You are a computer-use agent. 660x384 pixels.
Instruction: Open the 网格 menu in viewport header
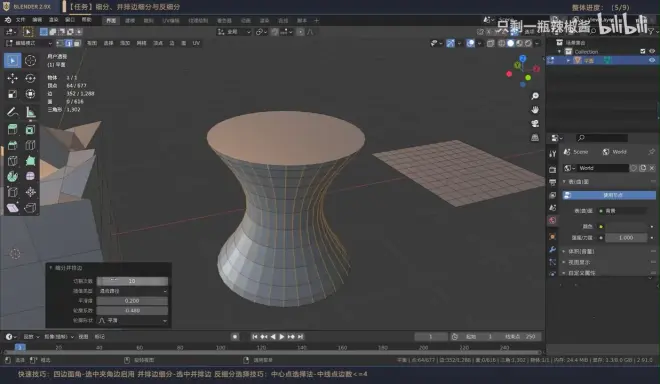(x=141, y=43)
